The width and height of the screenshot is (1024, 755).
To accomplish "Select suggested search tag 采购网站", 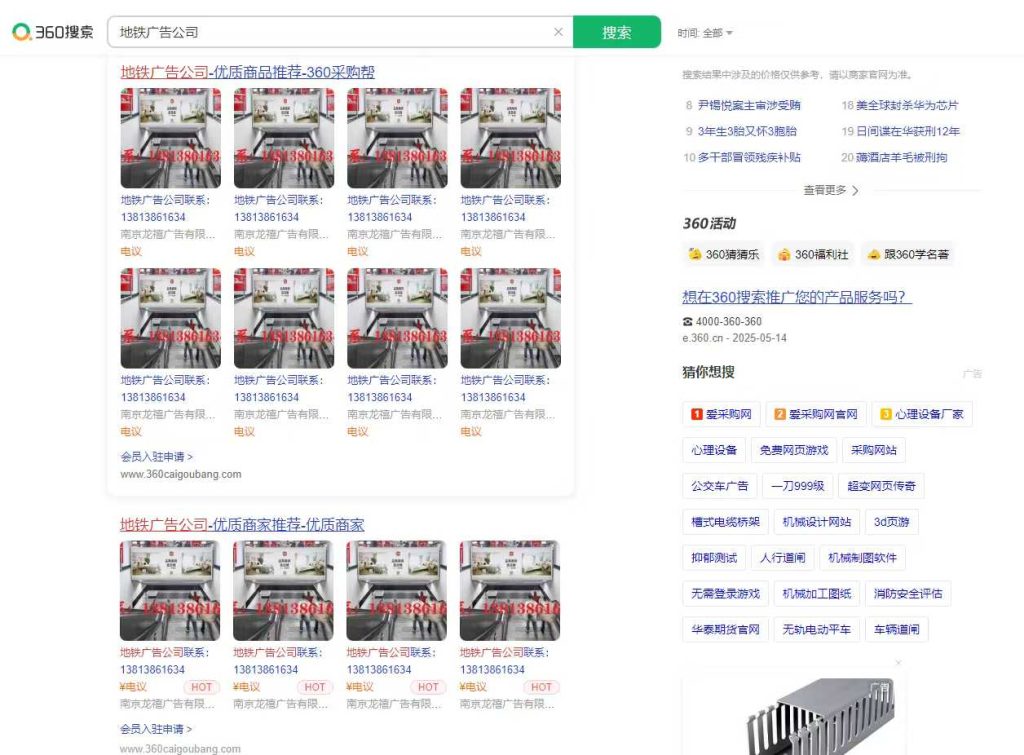I will [x=874, y=450].
